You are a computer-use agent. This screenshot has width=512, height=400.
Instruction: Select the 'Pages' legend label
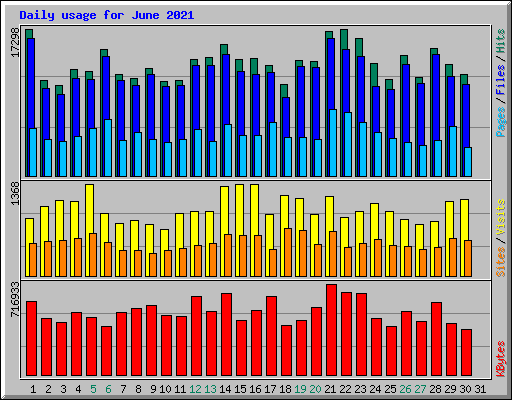click(500, 122)
